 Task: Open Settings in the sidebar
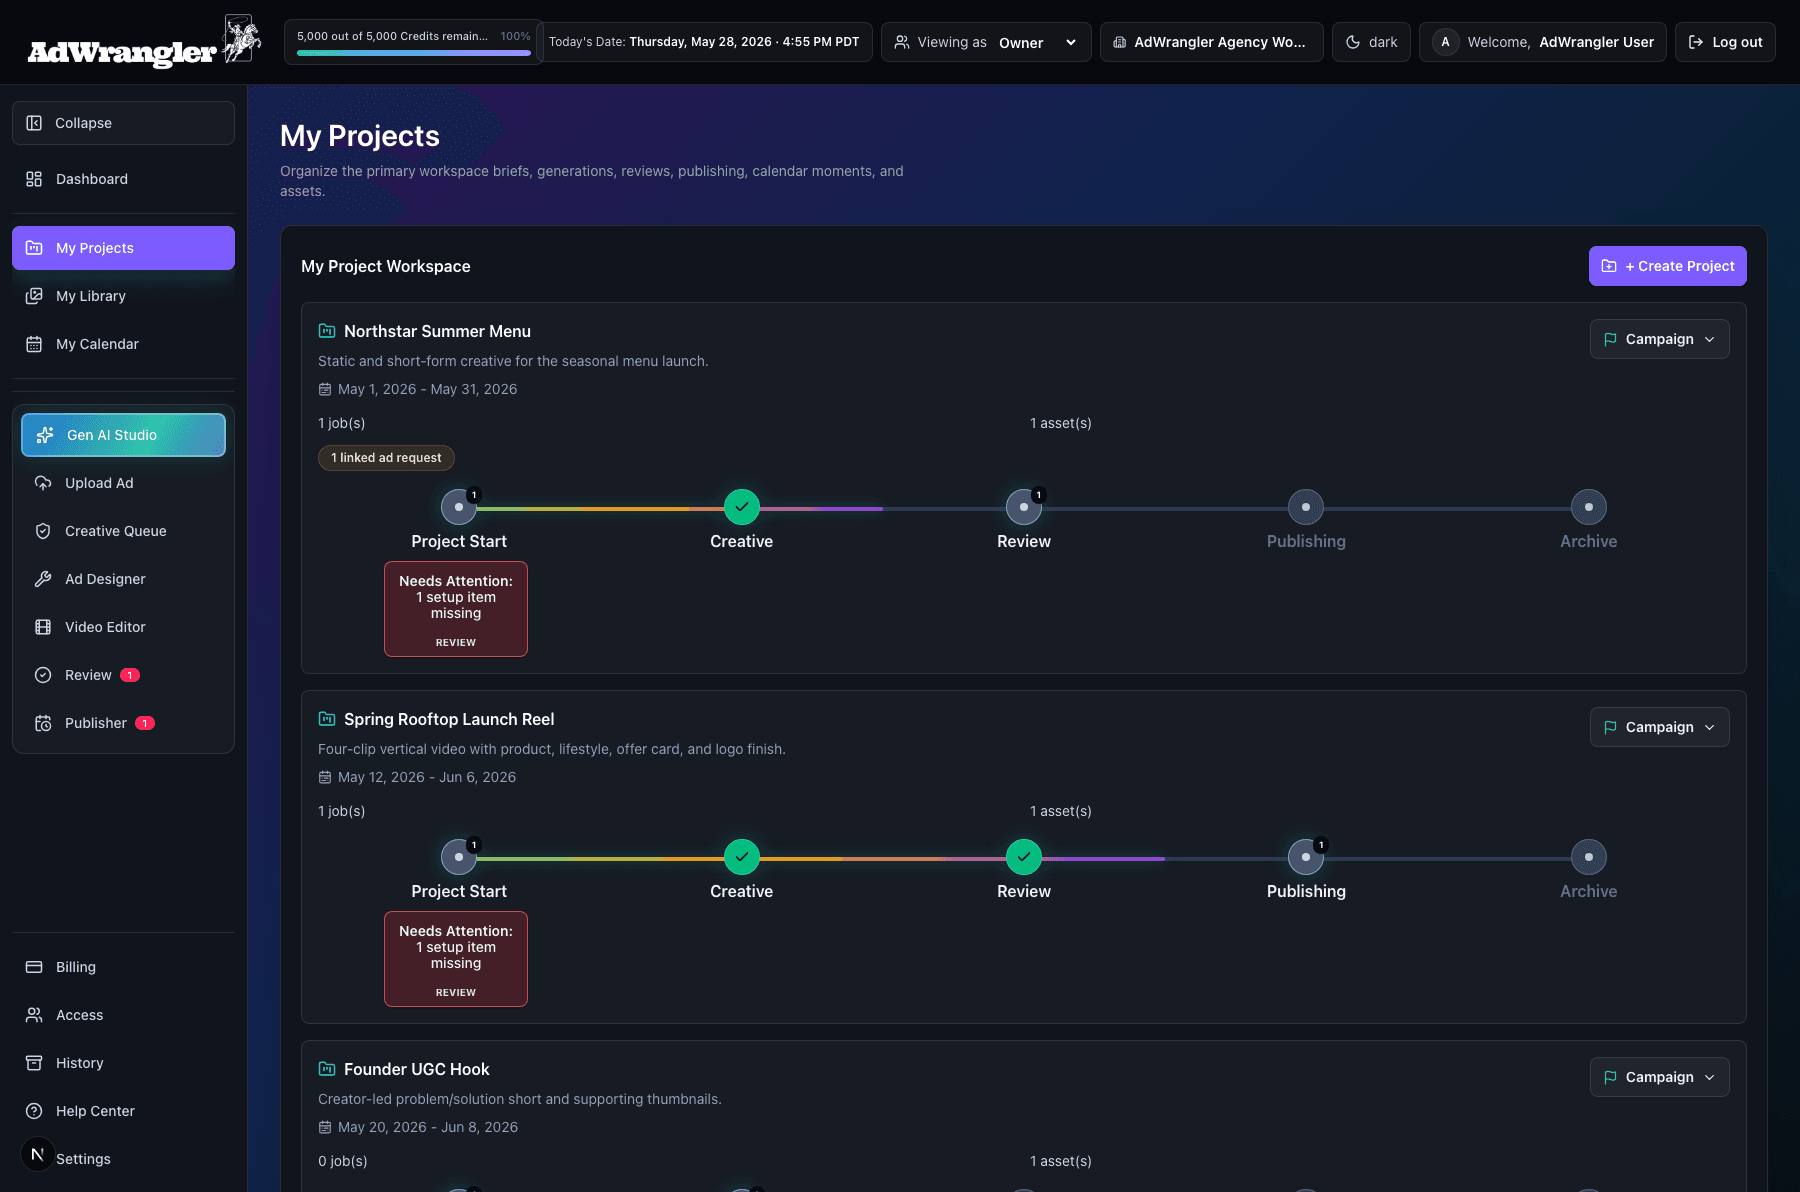tap(83, 1159)
